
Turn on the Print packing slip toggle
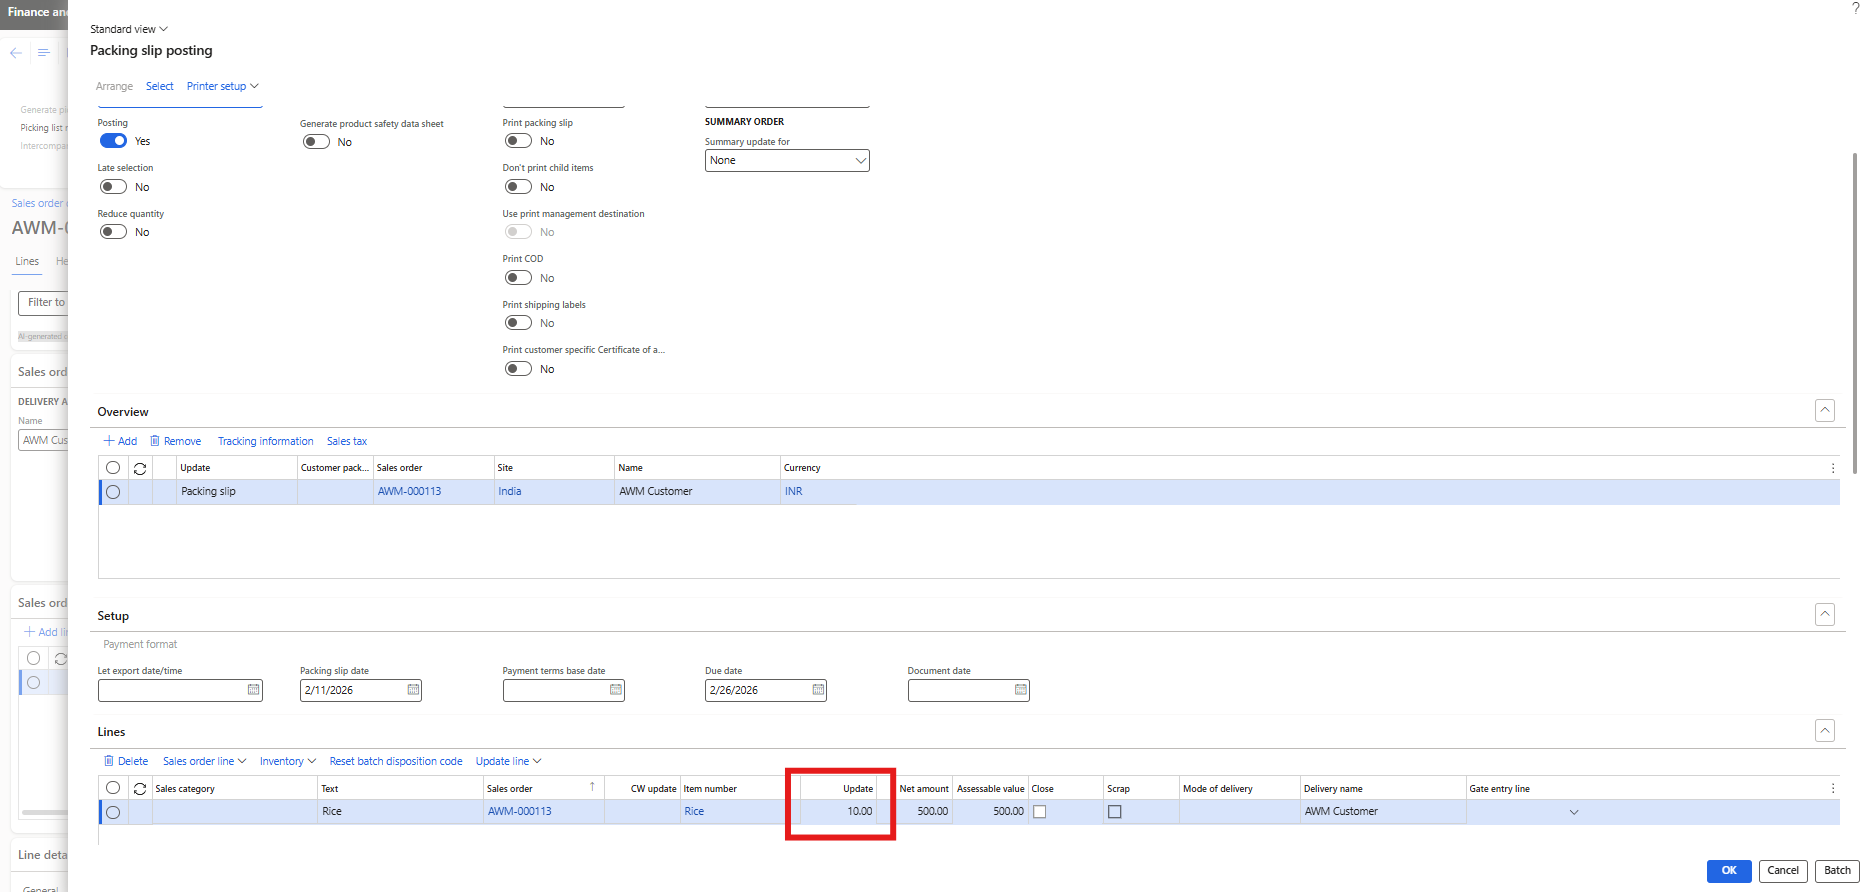(518, 141)
